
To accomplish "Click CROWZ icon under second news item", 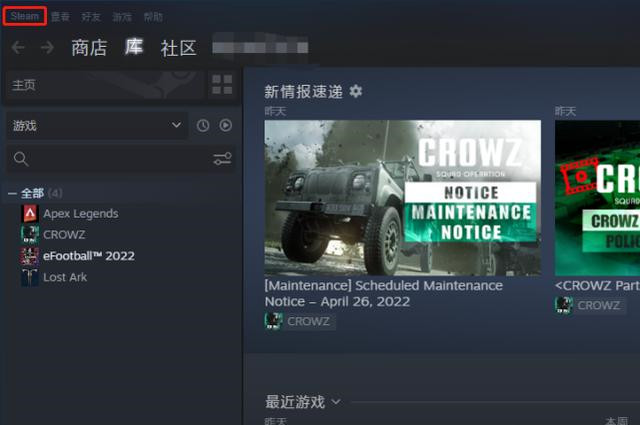I will (564, 305).
